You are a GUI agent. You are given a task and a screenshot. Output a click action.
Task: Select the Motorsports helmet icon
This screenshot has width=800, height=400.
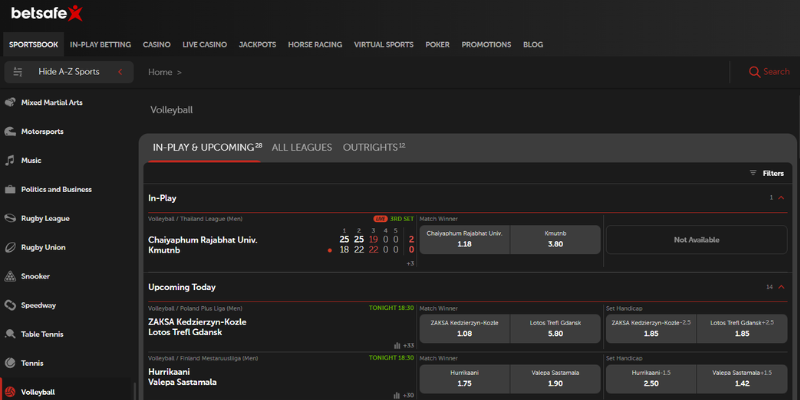(x=10, y=132)
